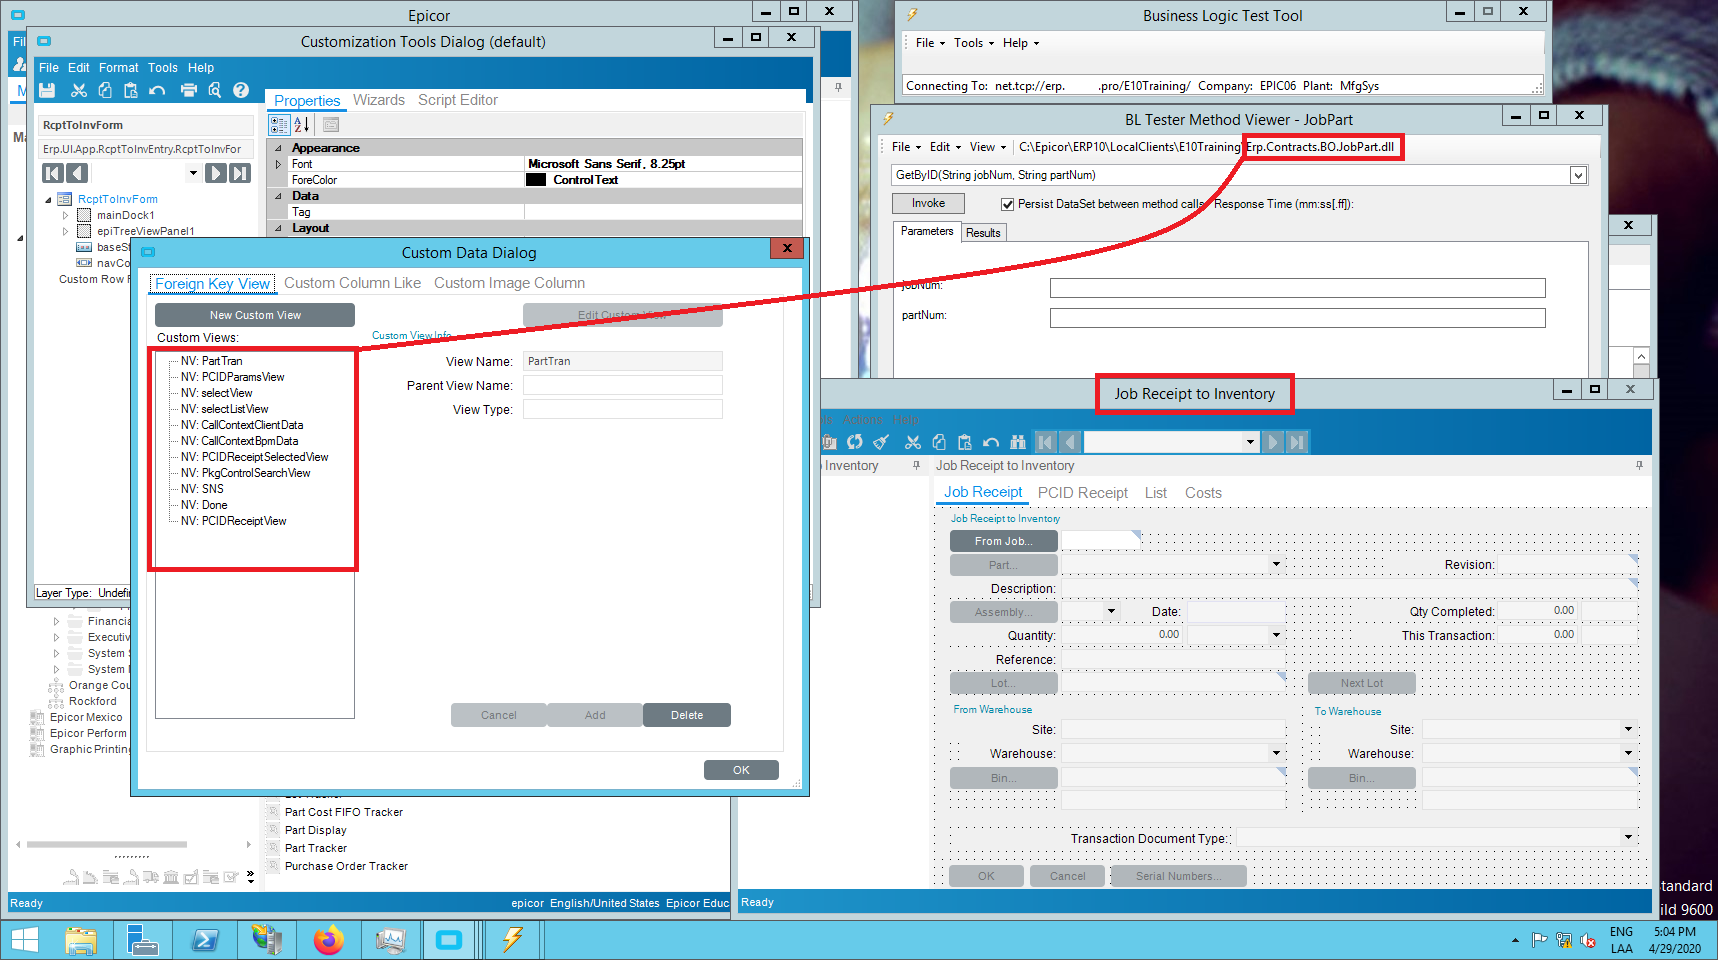
Task: Click Copy icon in Customization Tools toolbar
Action: 105,90
